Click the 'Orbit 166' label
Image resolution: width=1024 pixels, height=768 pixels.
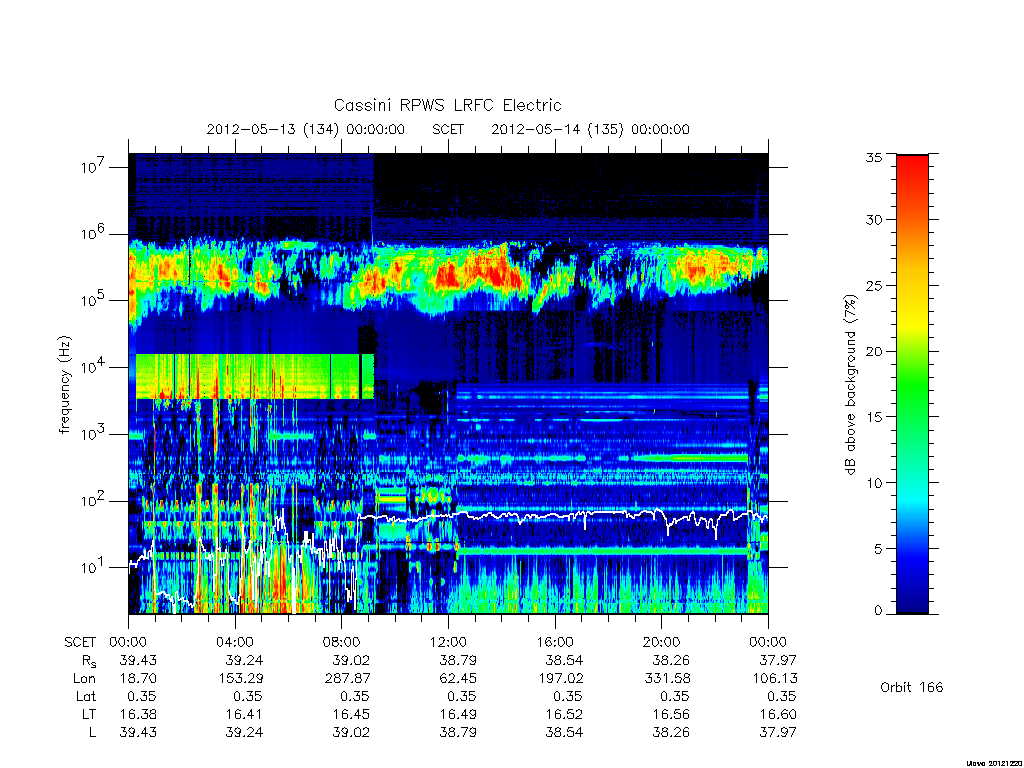point(911,687)
